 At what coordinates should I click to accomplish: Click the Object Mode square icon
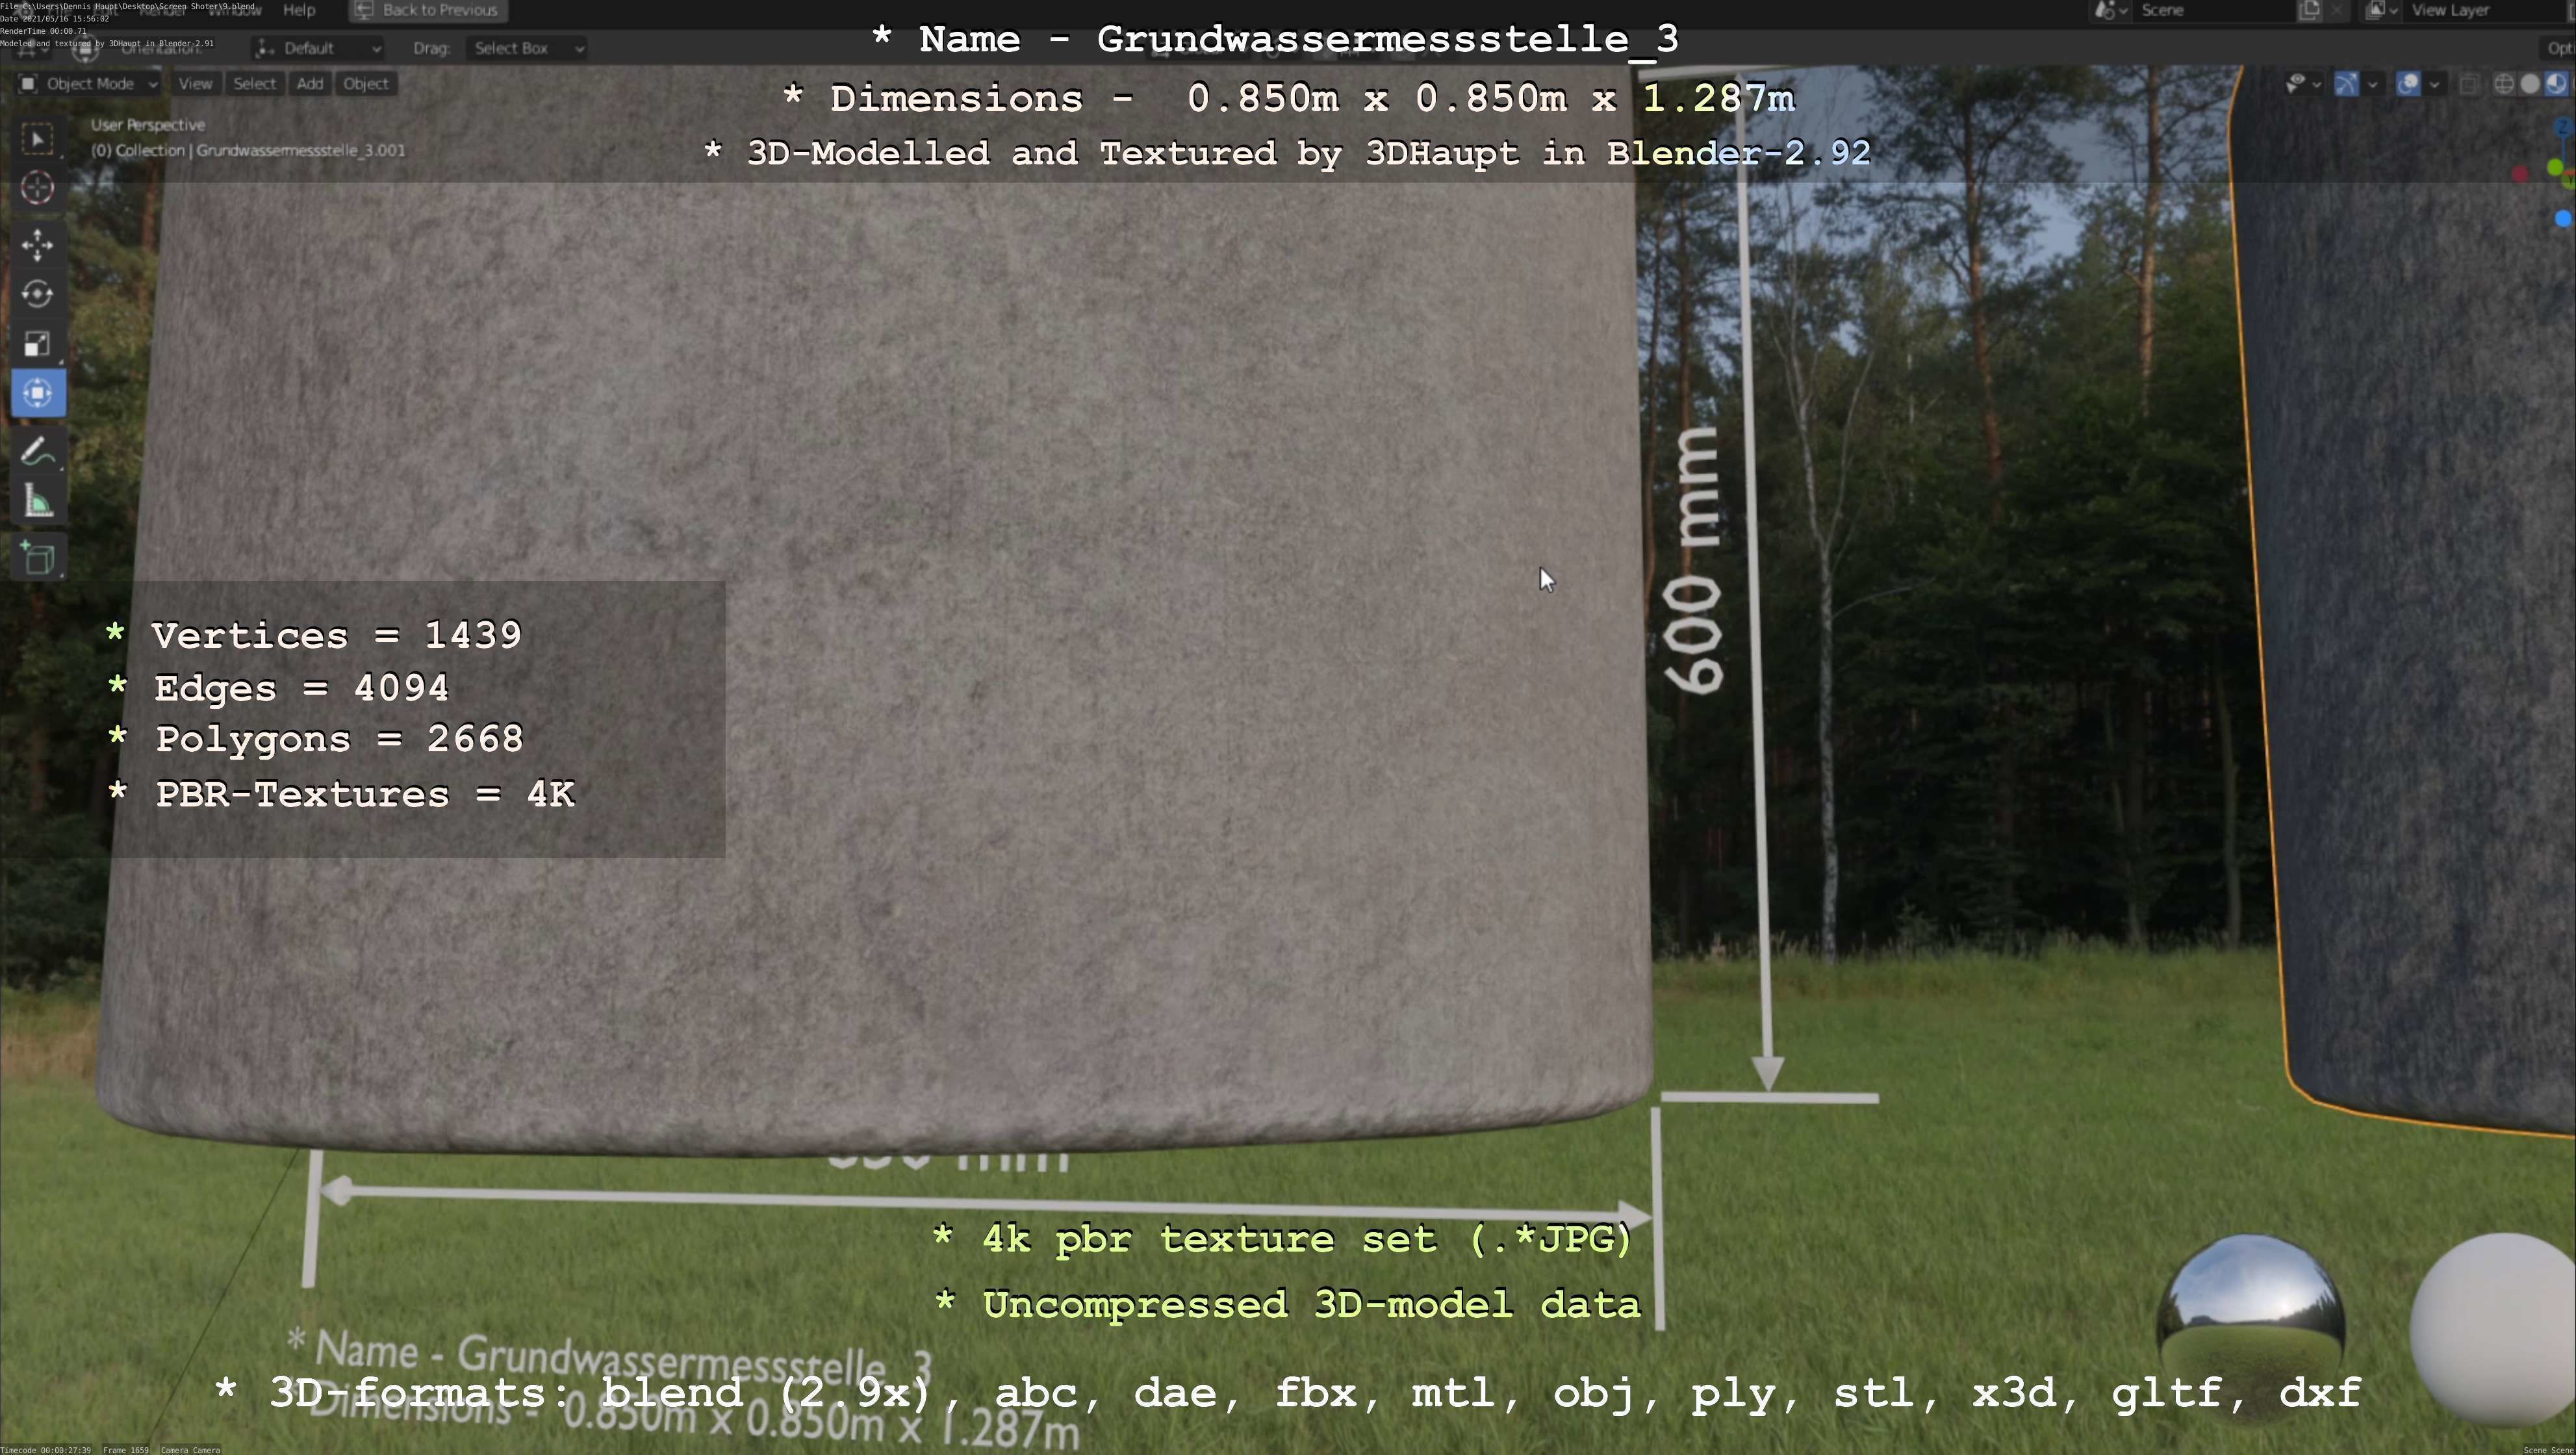pos(28,84)
